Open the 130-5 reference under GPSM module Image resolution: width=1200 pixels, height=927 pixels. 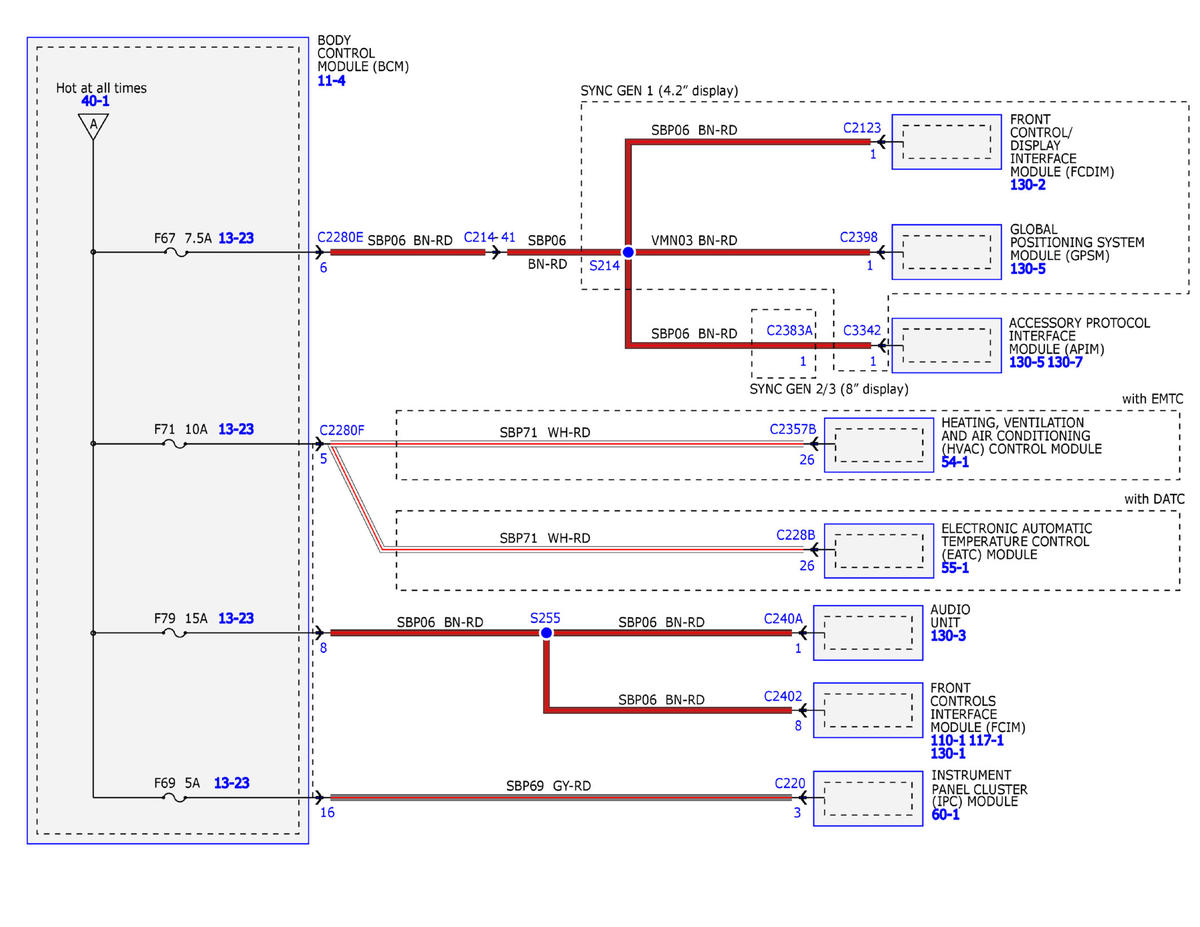(x=1028, y=269)
